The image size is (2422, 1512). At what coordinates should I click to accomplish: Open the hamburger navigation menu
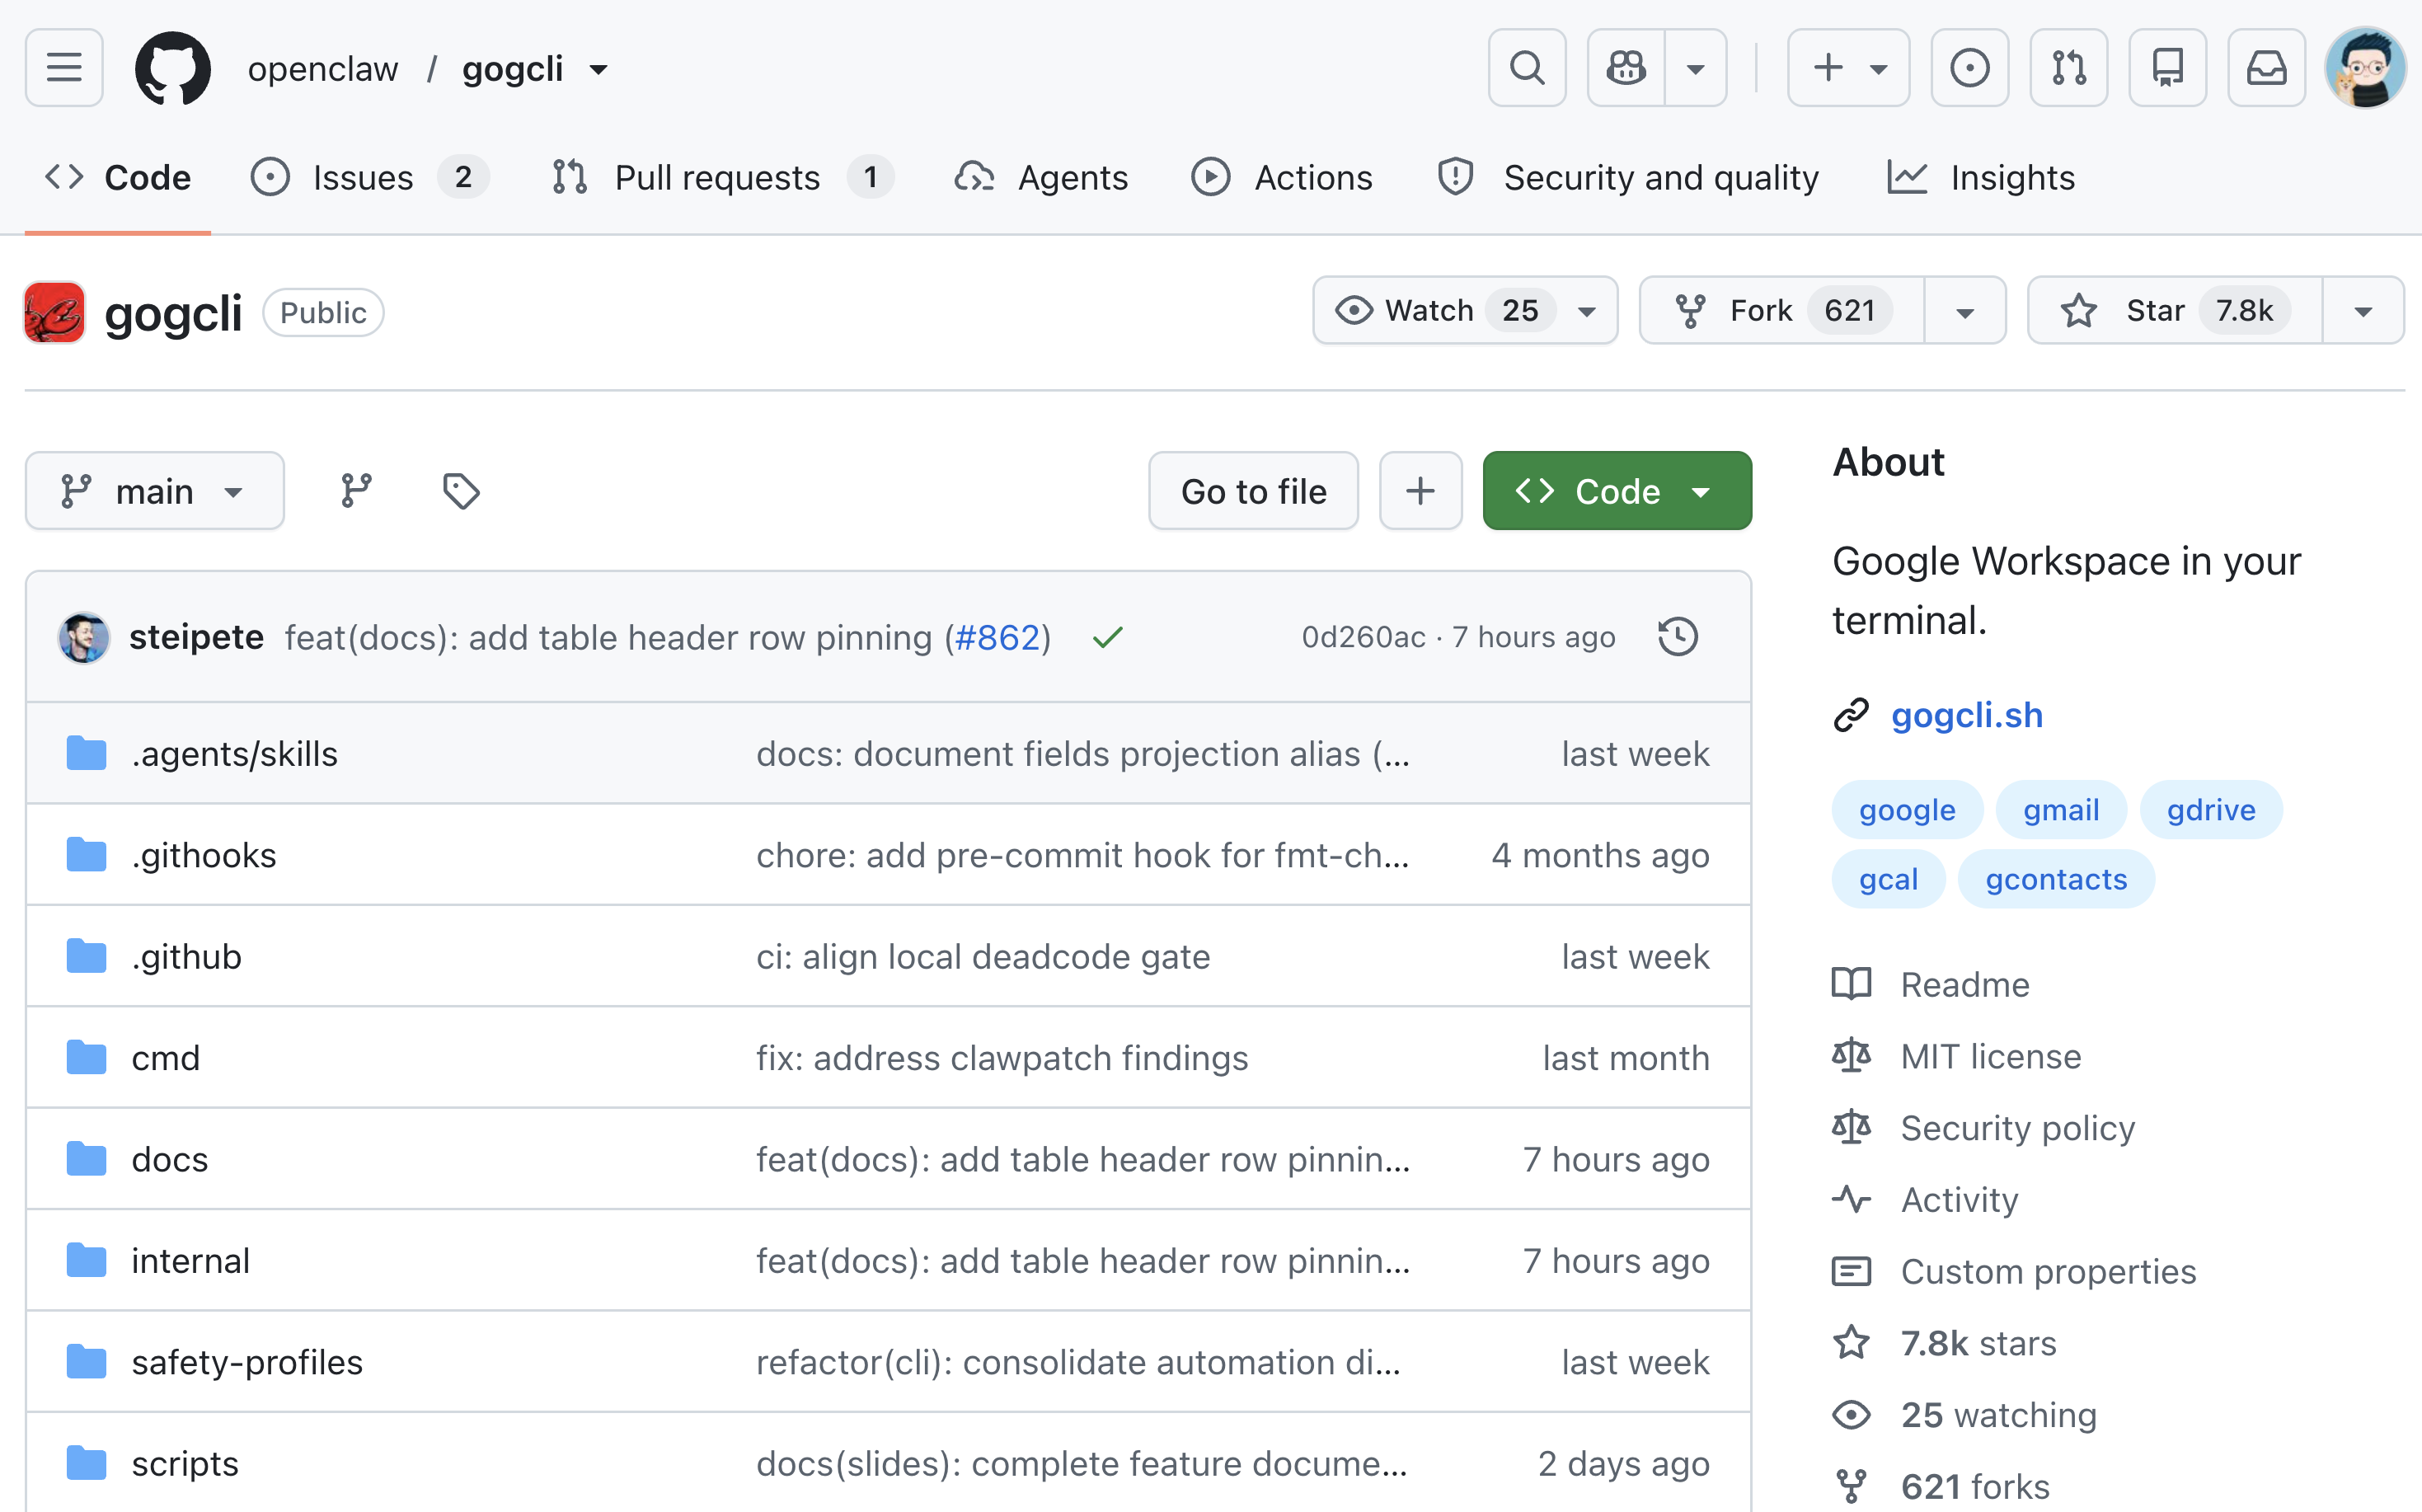point(64,68)
